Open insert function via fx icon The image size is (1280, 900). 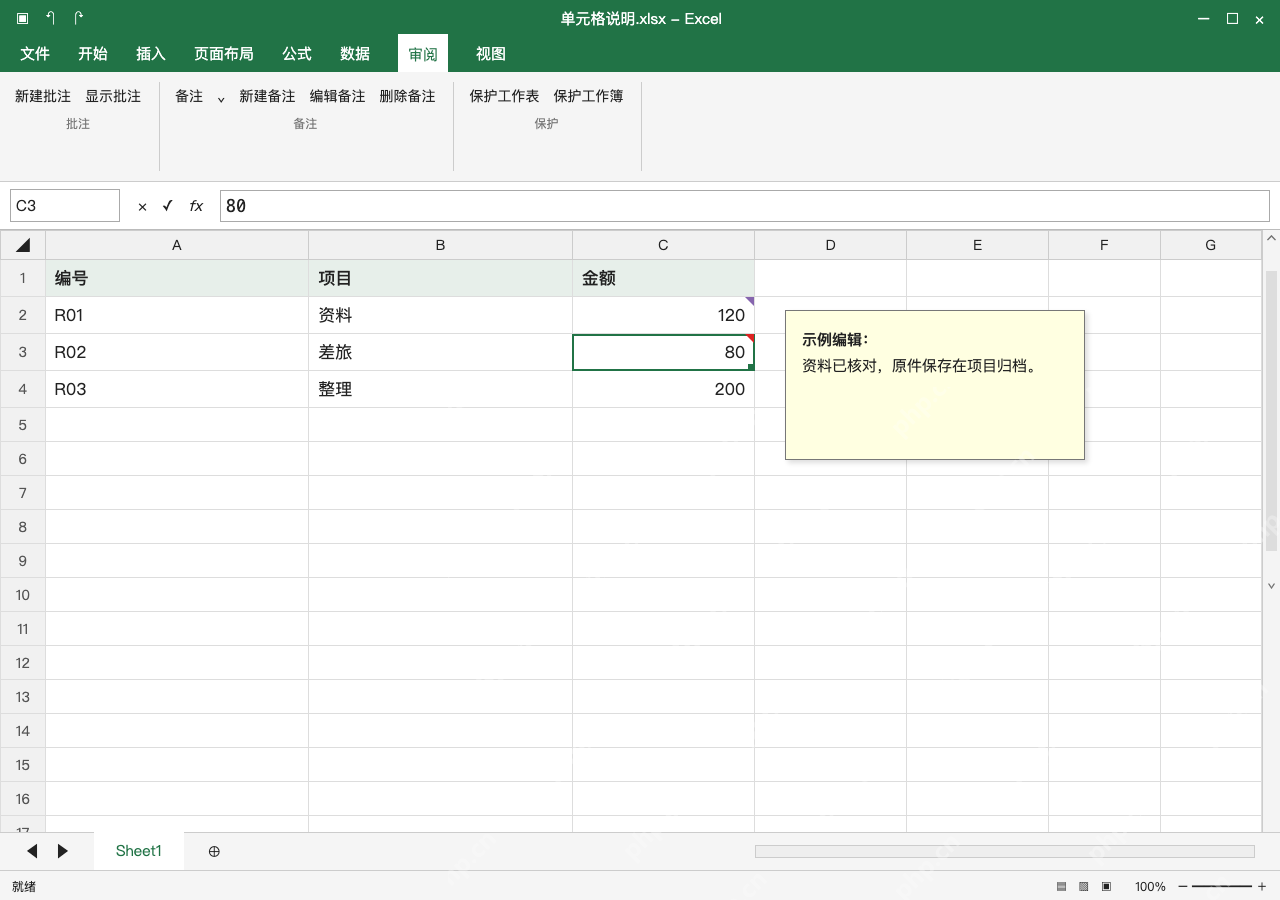coord(196,206)
